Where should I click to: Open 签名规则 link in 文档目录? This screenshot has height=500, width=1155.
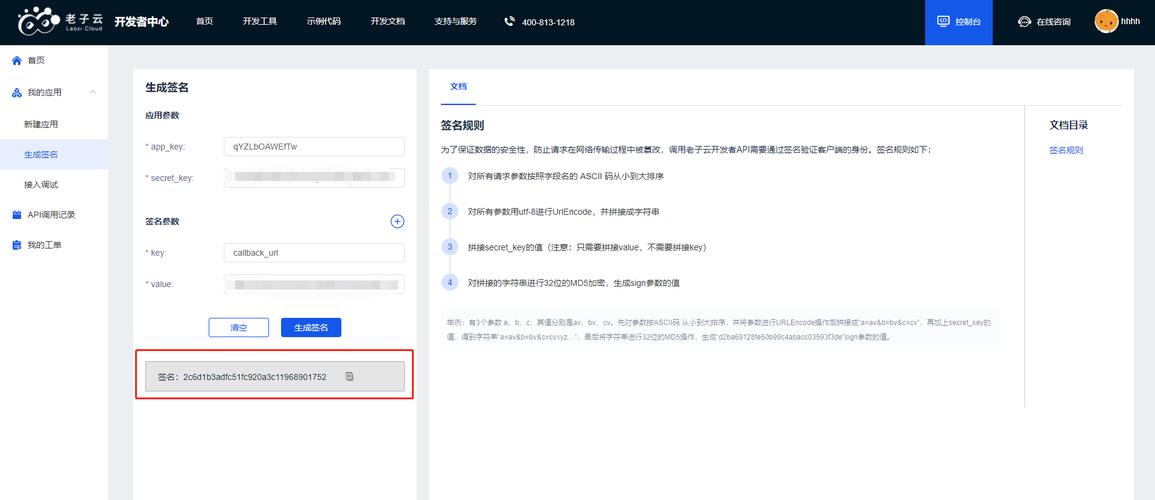click(1066, 150)
